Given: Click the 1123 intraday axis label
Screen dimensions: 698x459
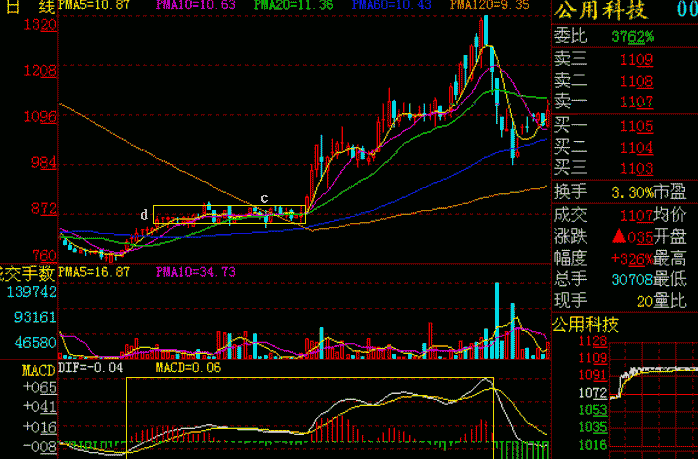Looking at the screenshot, I should tap(593, 341).
